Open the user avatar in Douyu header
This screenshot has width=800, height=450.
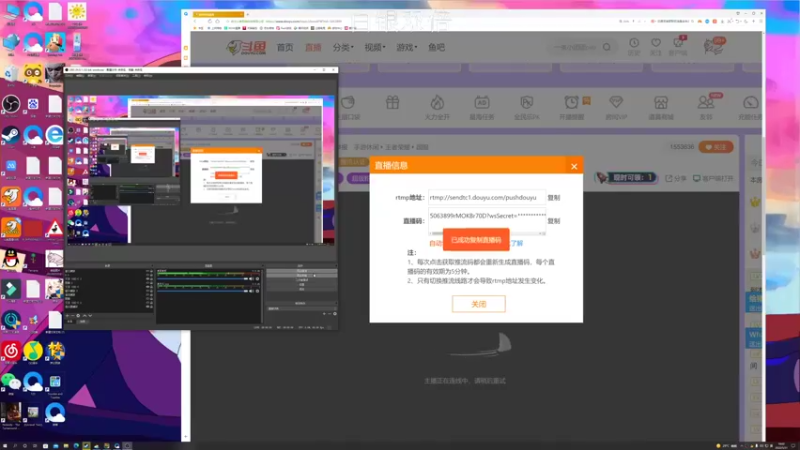click(x=714, y=46)
